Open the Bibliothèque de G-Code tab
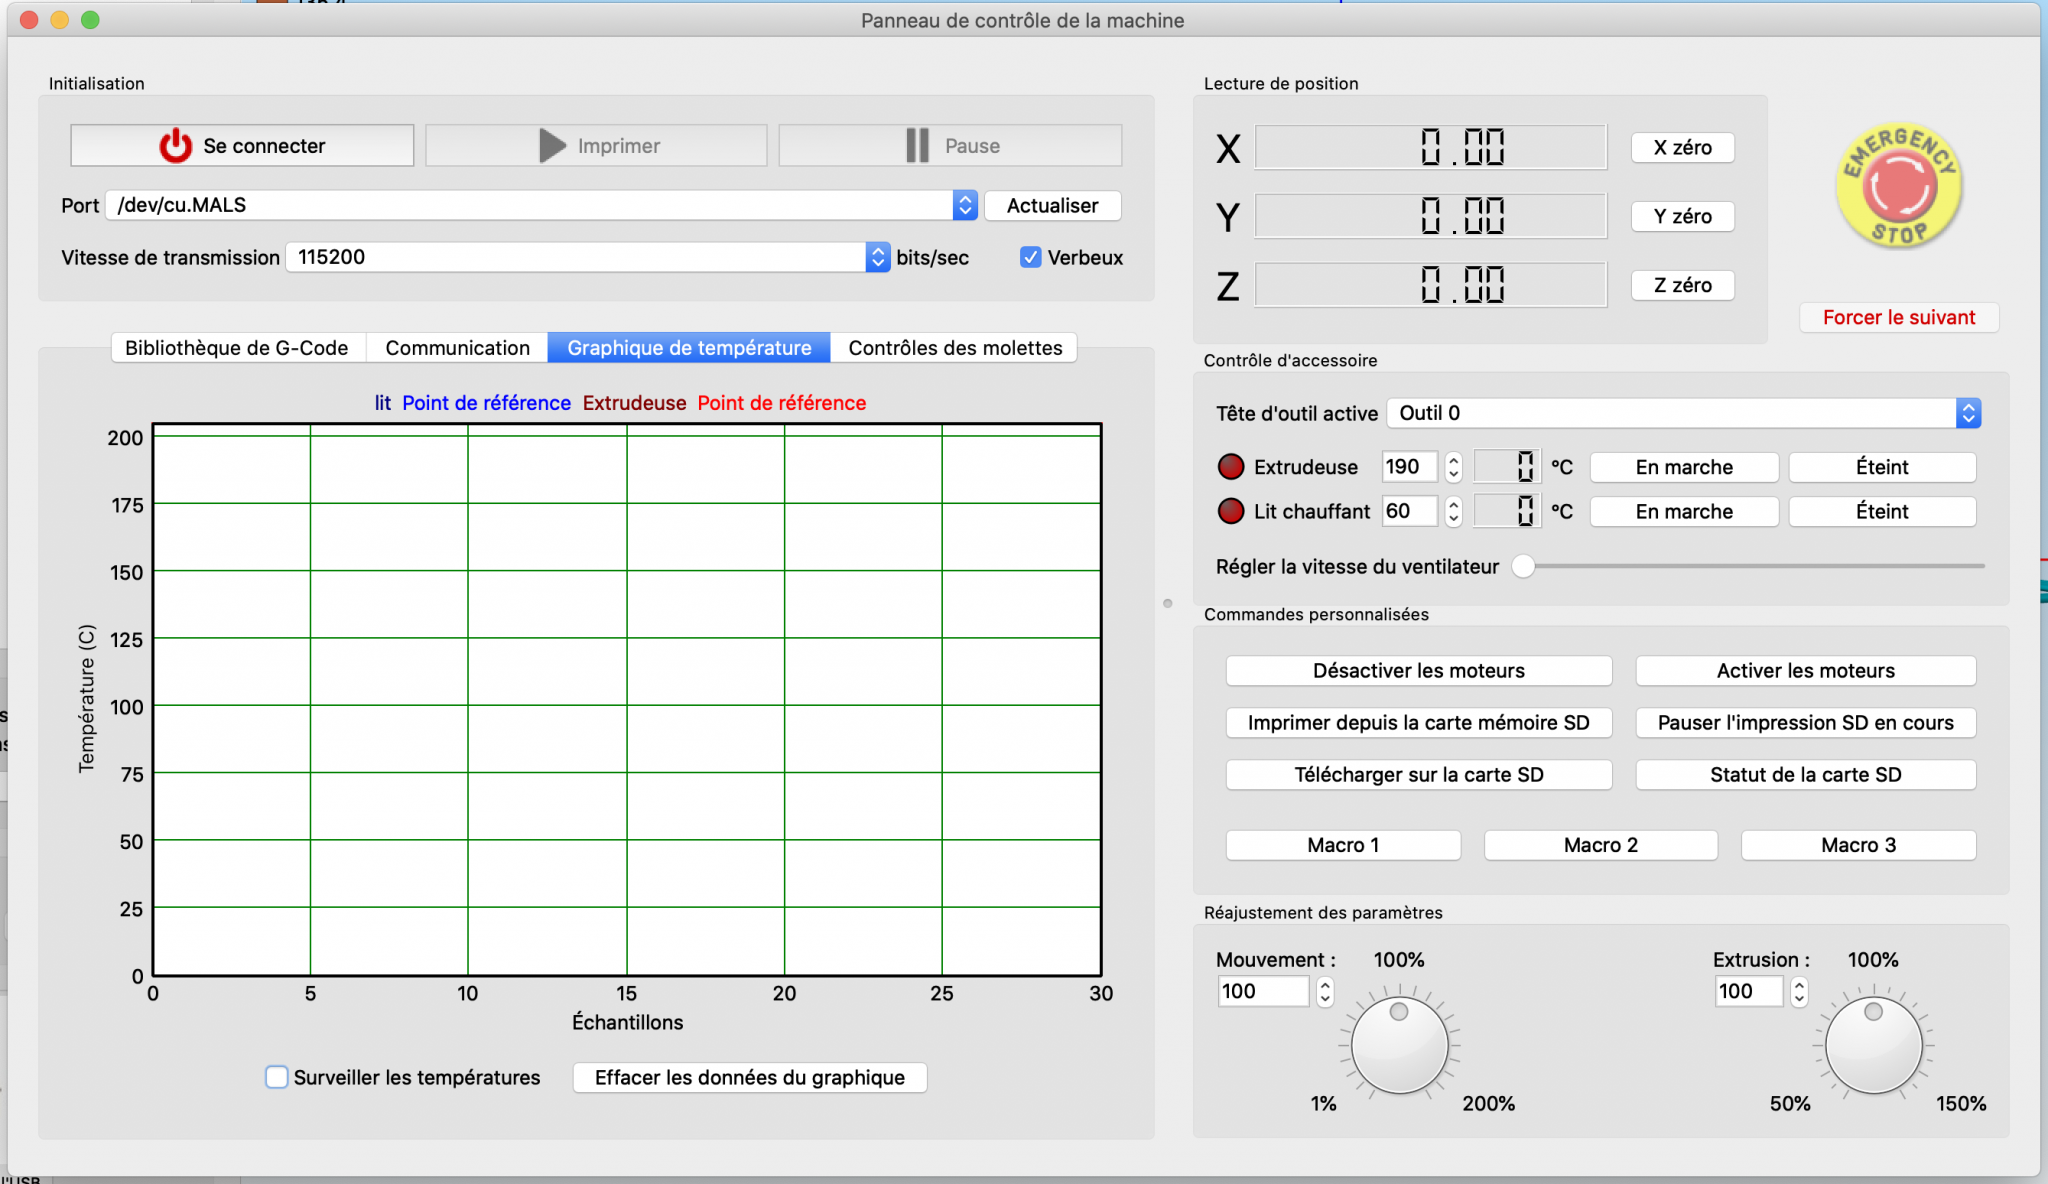This screenshot has width=2048, height=1184. pyautogui.click(x=237, y=348)
